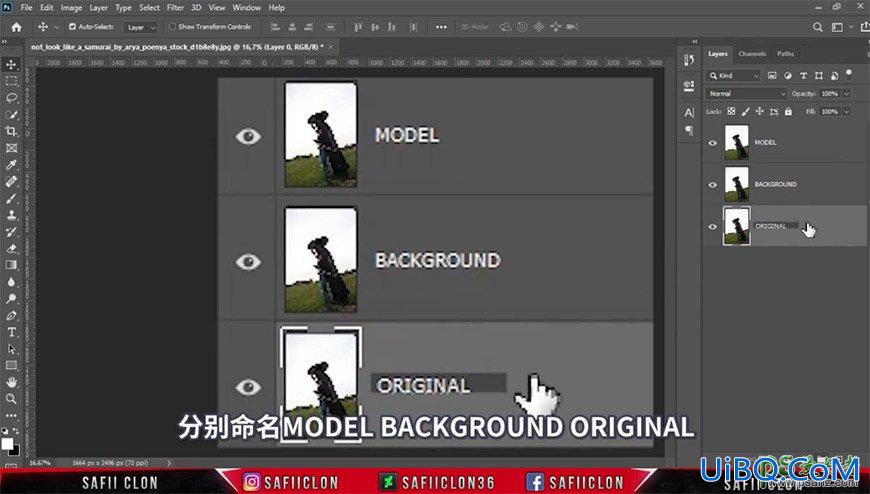The height and width of the screenshot is (494, 870).
Task: Select the Blur tool
Action: pos(11,281)
